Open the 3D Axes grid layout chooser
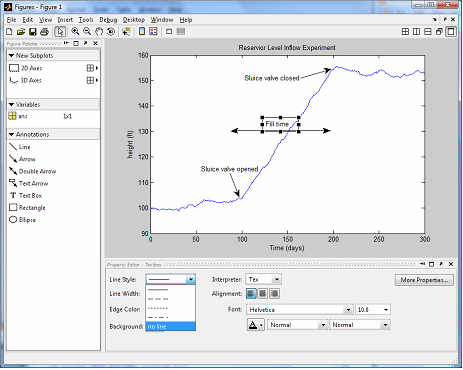The image size is (463, 370). pyautogui.click(x=92, y=80)
